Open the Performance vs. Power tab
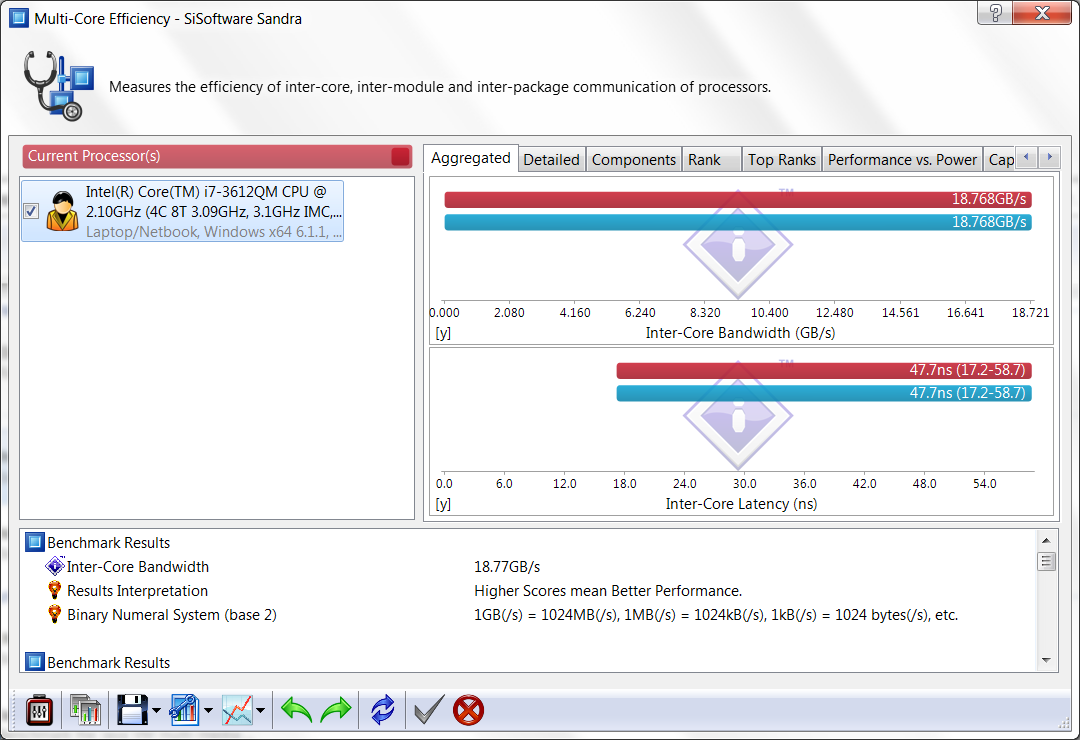1080x740 pixels. (902, 160)
